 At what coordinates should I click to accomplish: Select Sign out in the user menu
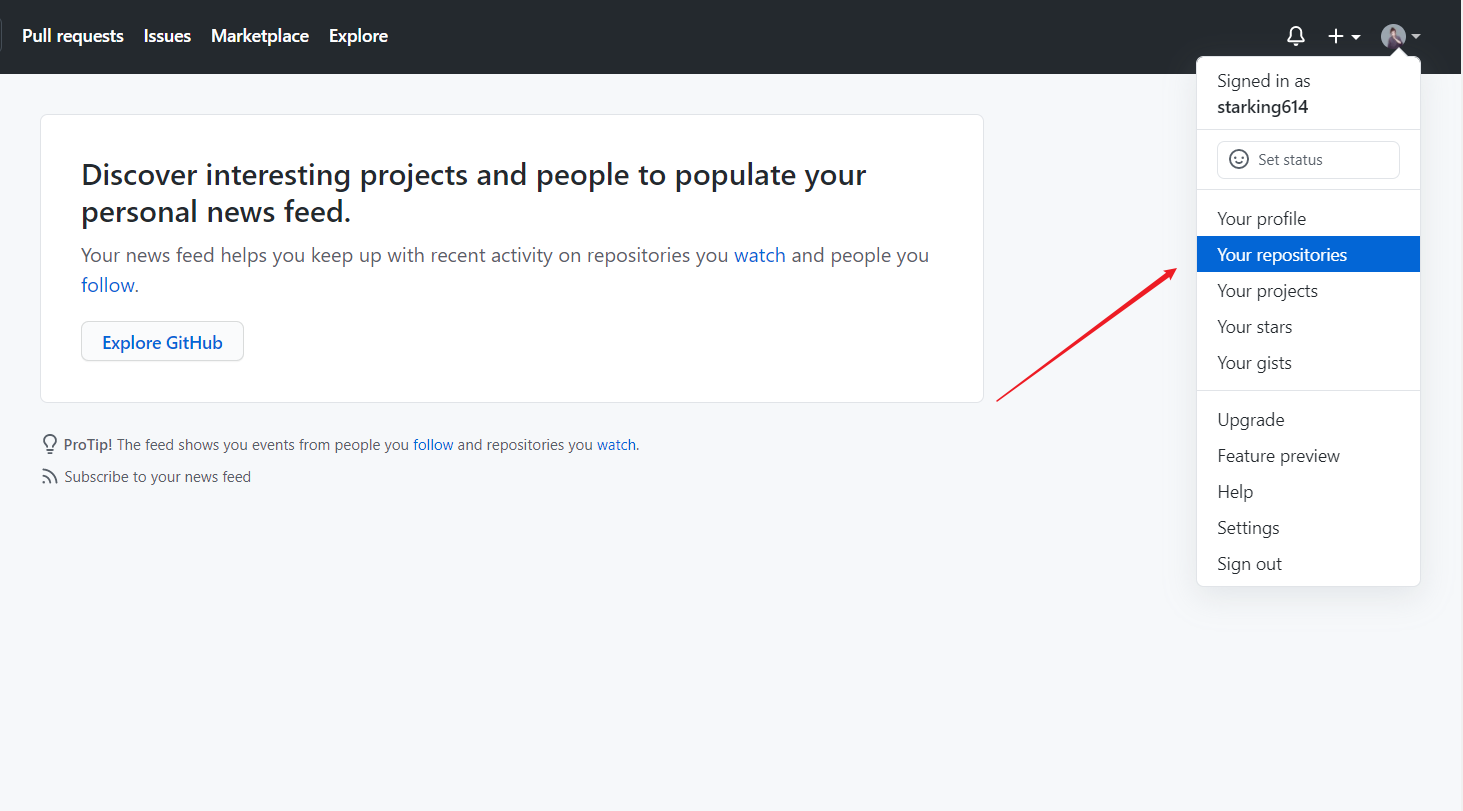[x=1249, y=564]
